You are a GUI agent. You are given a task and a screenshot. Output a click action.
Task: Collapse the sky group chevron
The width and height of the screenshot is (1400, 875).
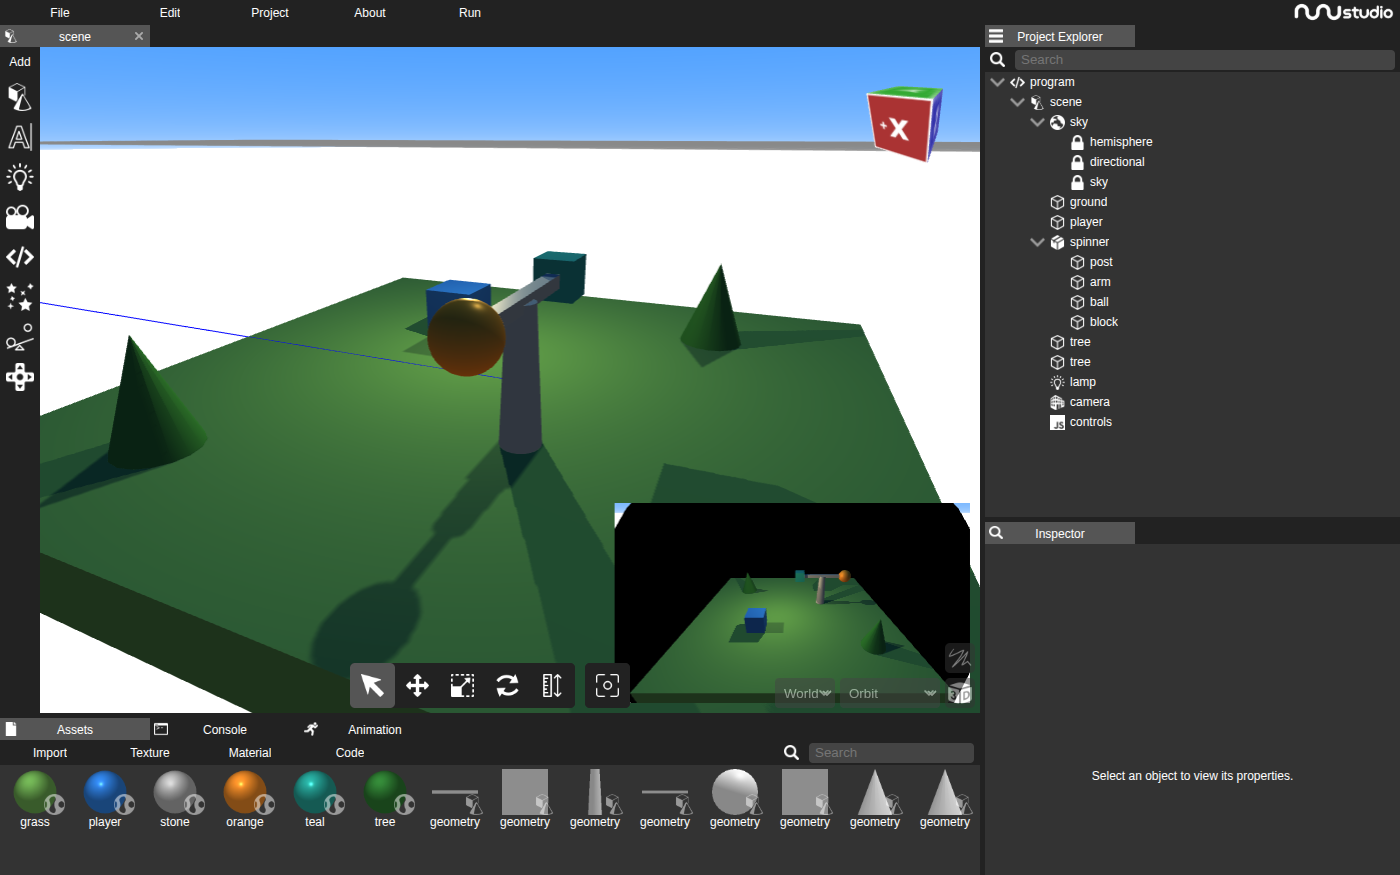click(1037, 122)
